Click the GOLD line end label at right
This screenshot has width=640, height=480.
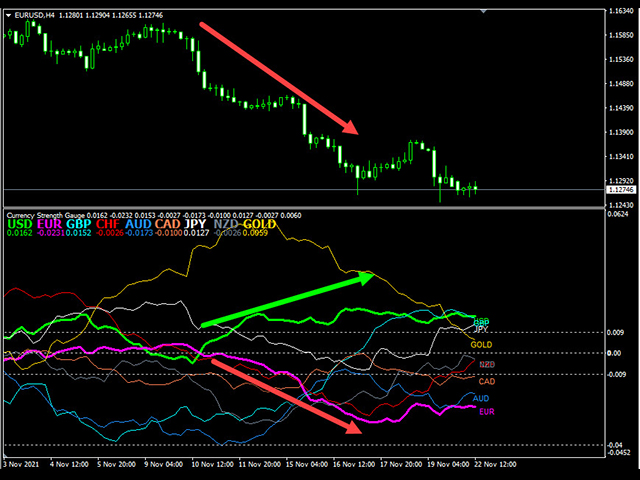pos(483,344)
